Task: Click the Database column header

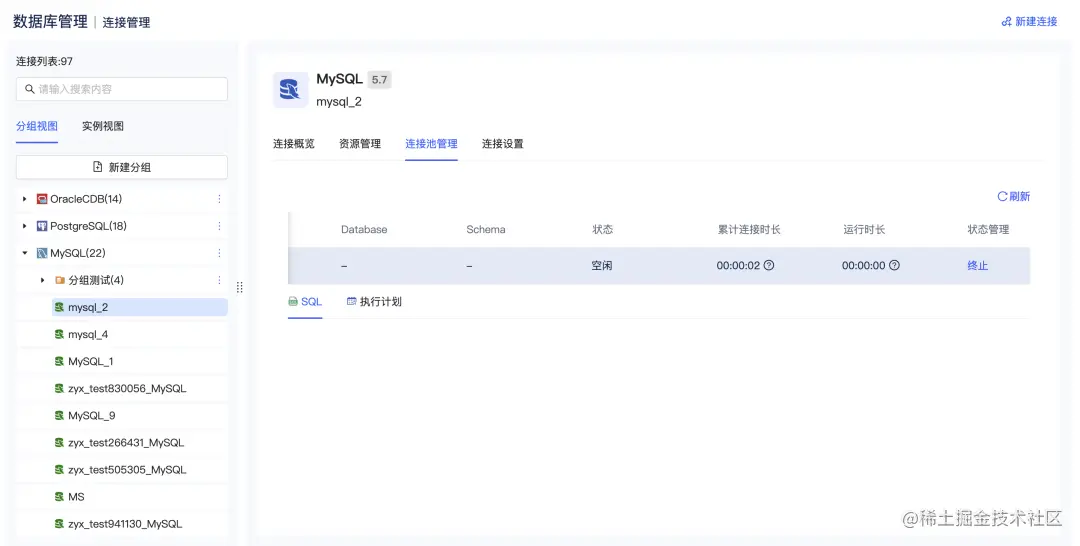Action: tap(364, 229)
